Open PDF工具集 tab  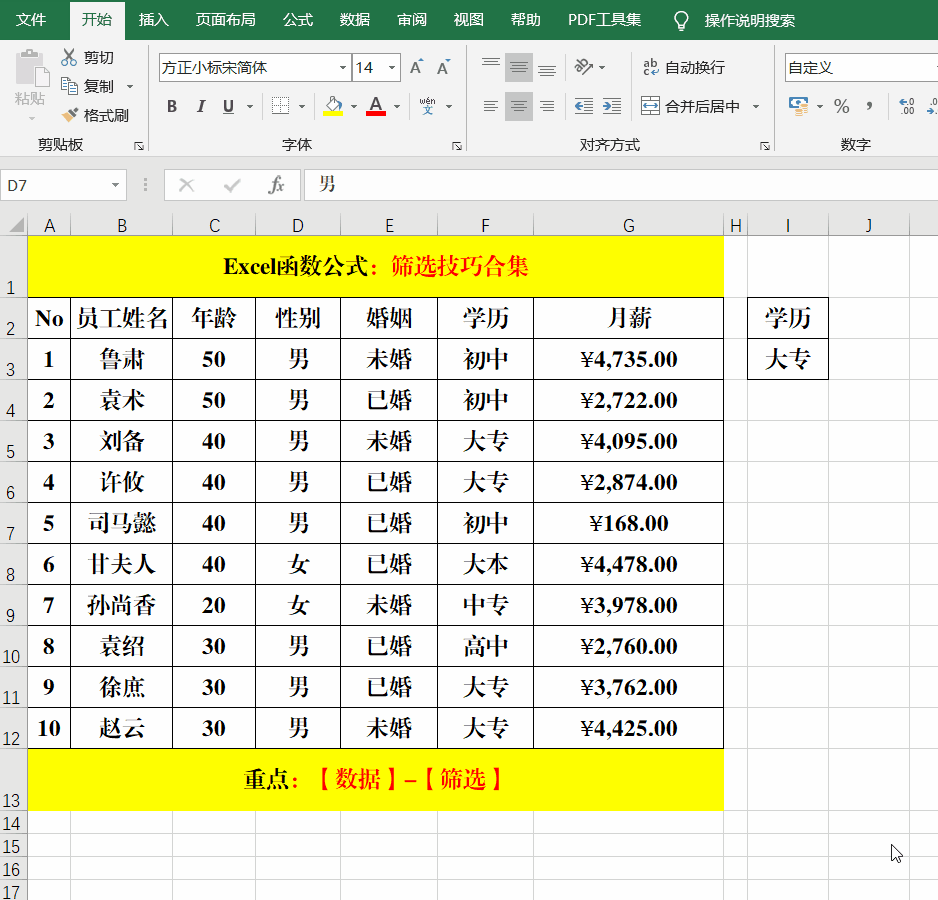pos(604,20)
